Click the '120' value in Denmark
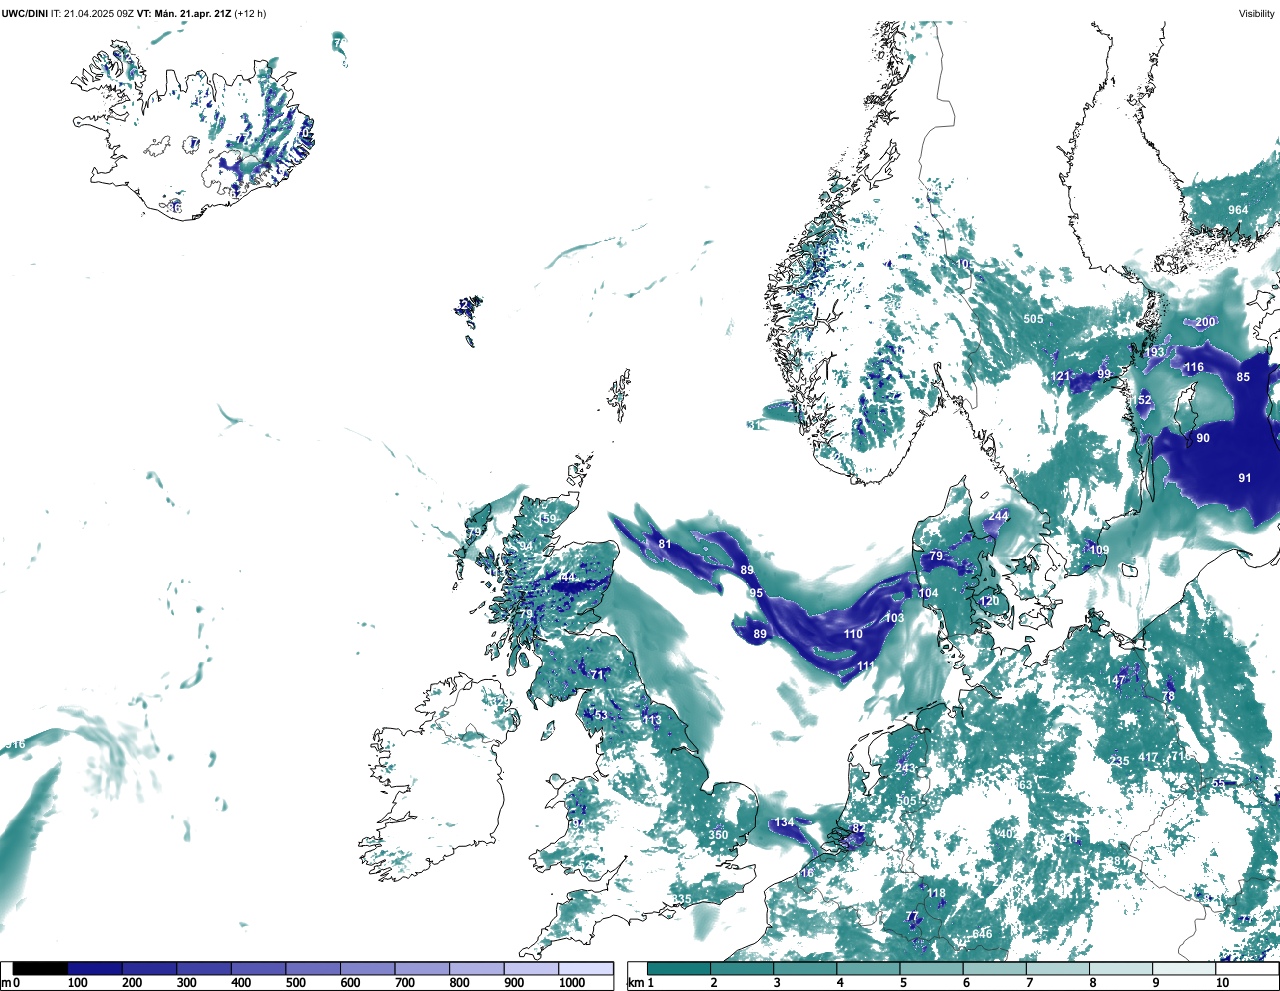1280x991 pixels. (x=989, y=601)
